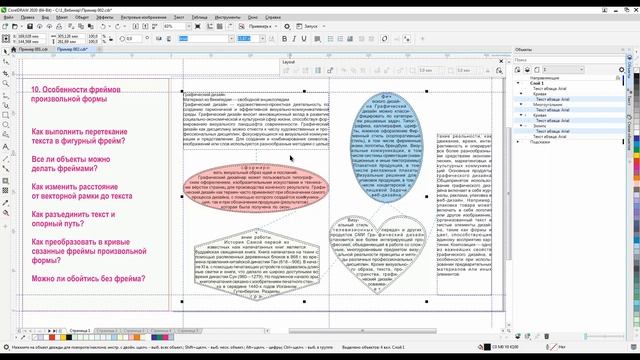Click the next page arrow in navigator
The width and height of the screenshot is (640, 360).
49,331
